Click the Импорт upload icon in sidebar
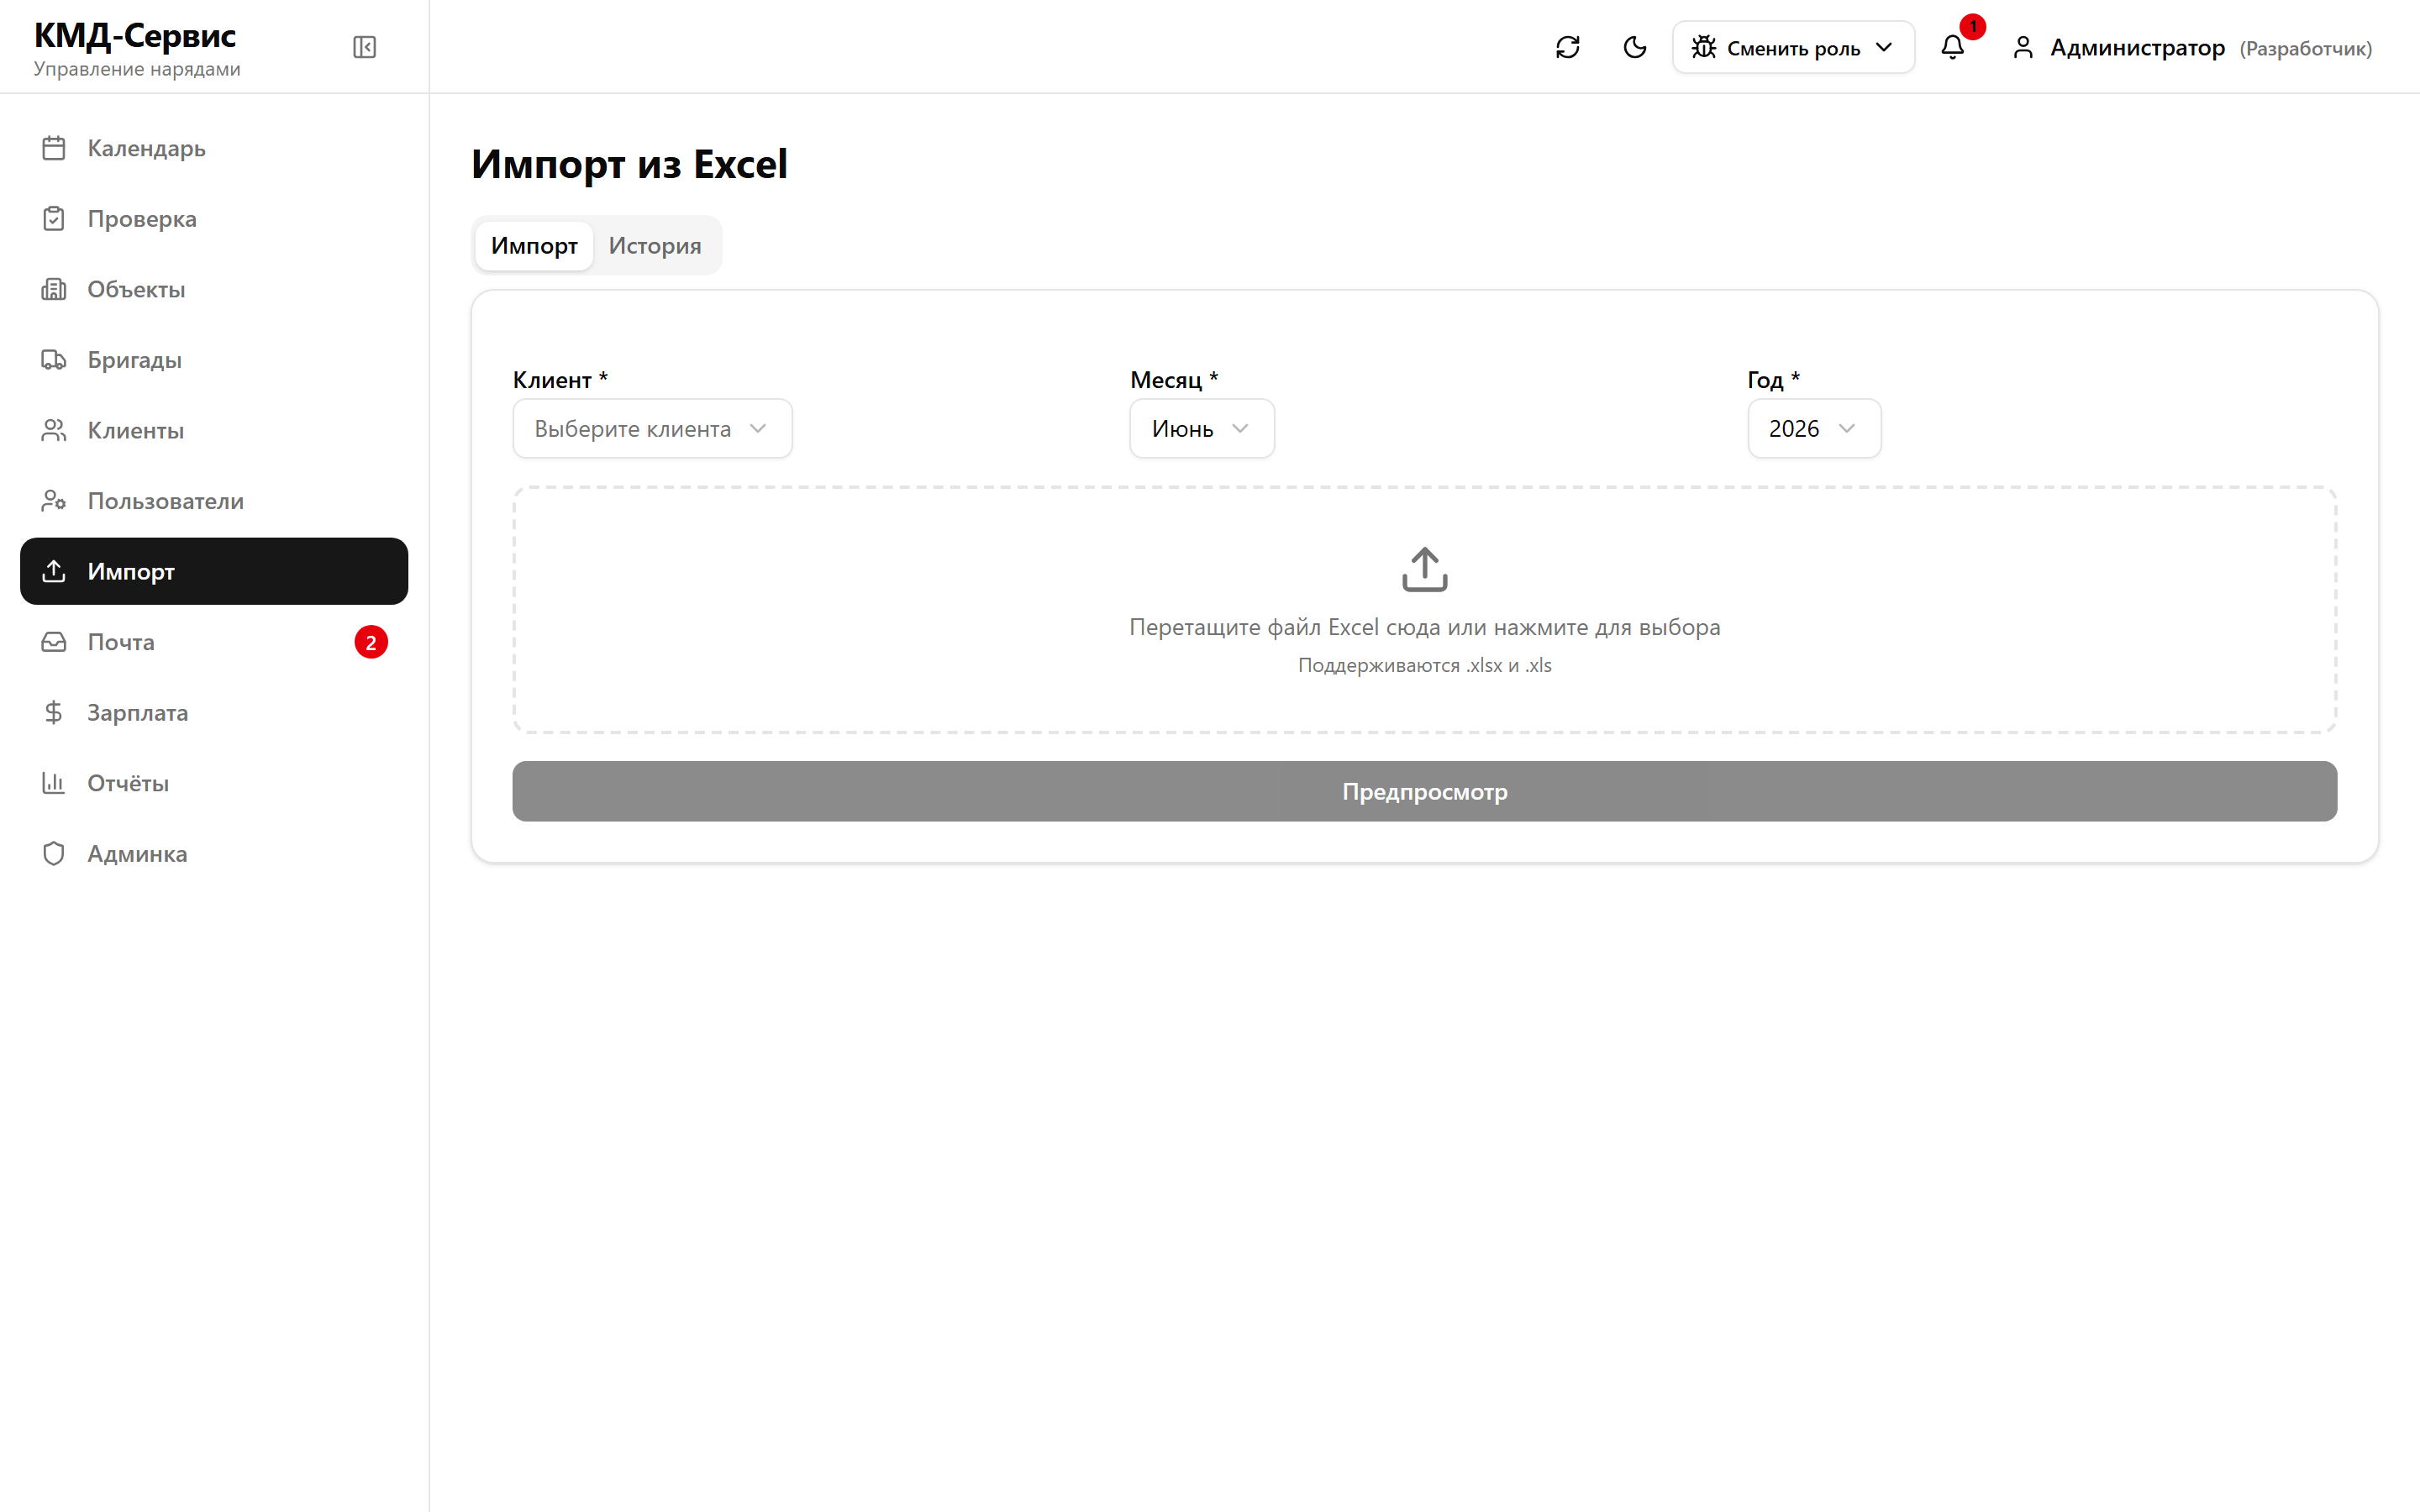Viewport: 2420px width, 1512px height. point(54,571)
